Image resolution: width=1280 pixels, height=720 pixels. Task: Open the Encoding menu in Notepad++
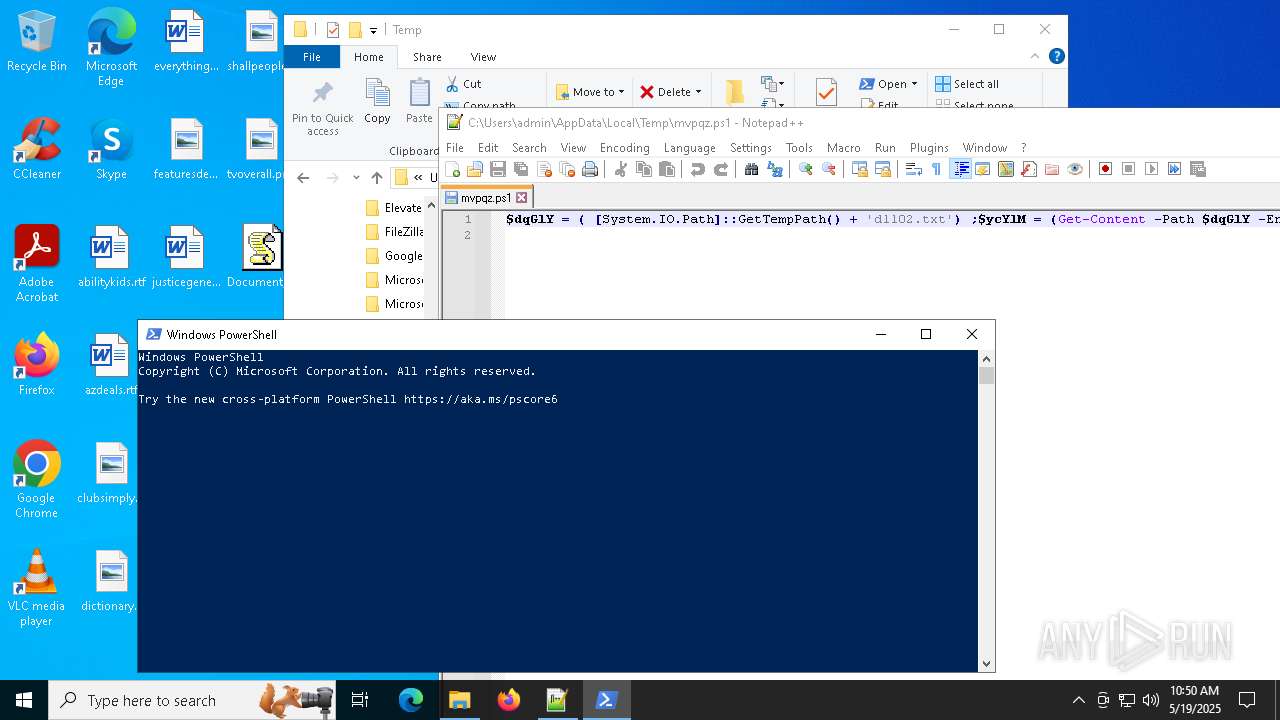(624, 147)
